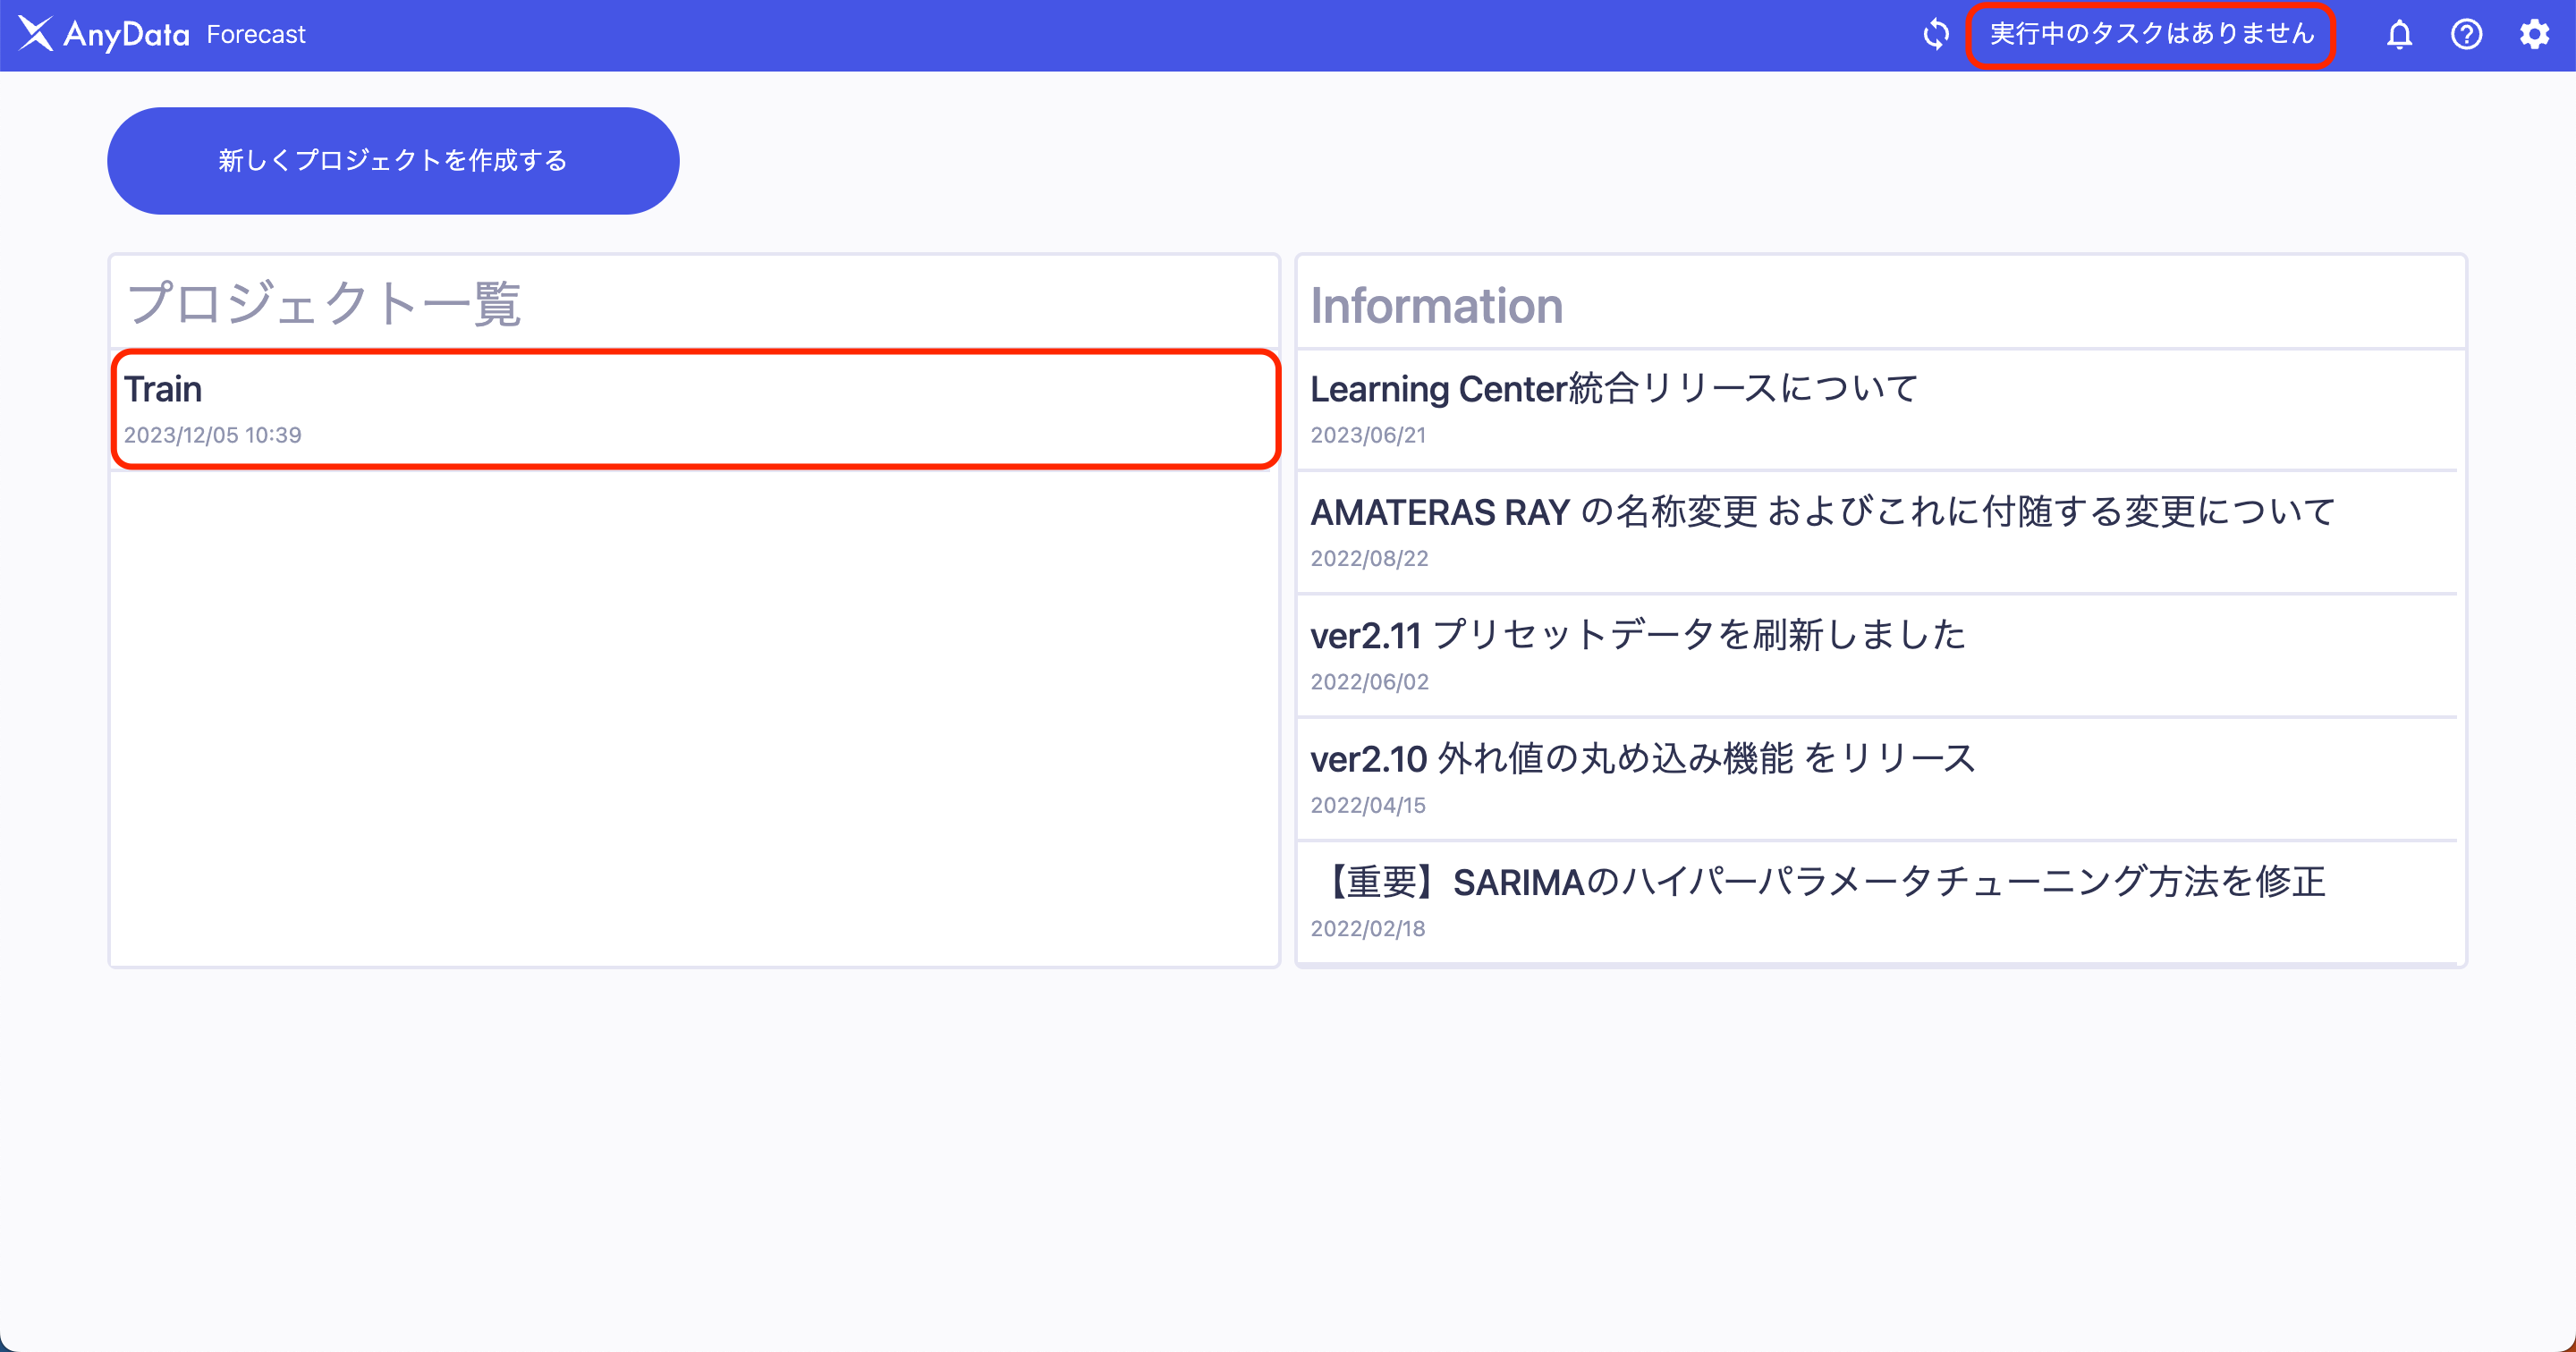Click the 2023/06/21 date under Learning Center

click(x=1368, y=435)
